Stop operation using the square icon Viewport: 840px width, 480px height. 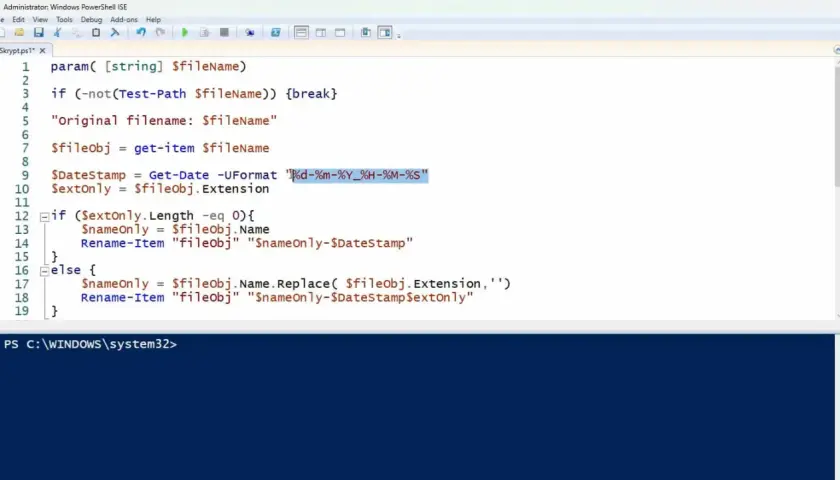[x=224, y=33]
